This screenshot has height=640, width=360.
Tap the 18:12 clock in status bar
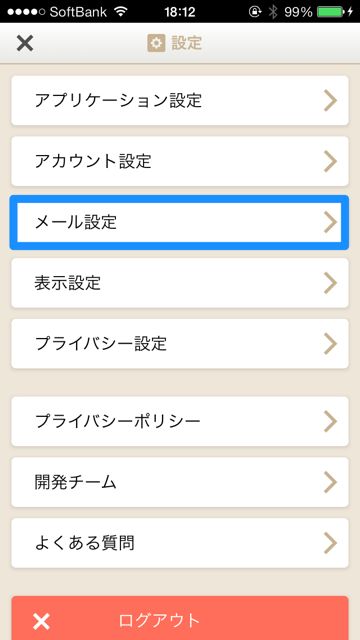coord(180,11)
